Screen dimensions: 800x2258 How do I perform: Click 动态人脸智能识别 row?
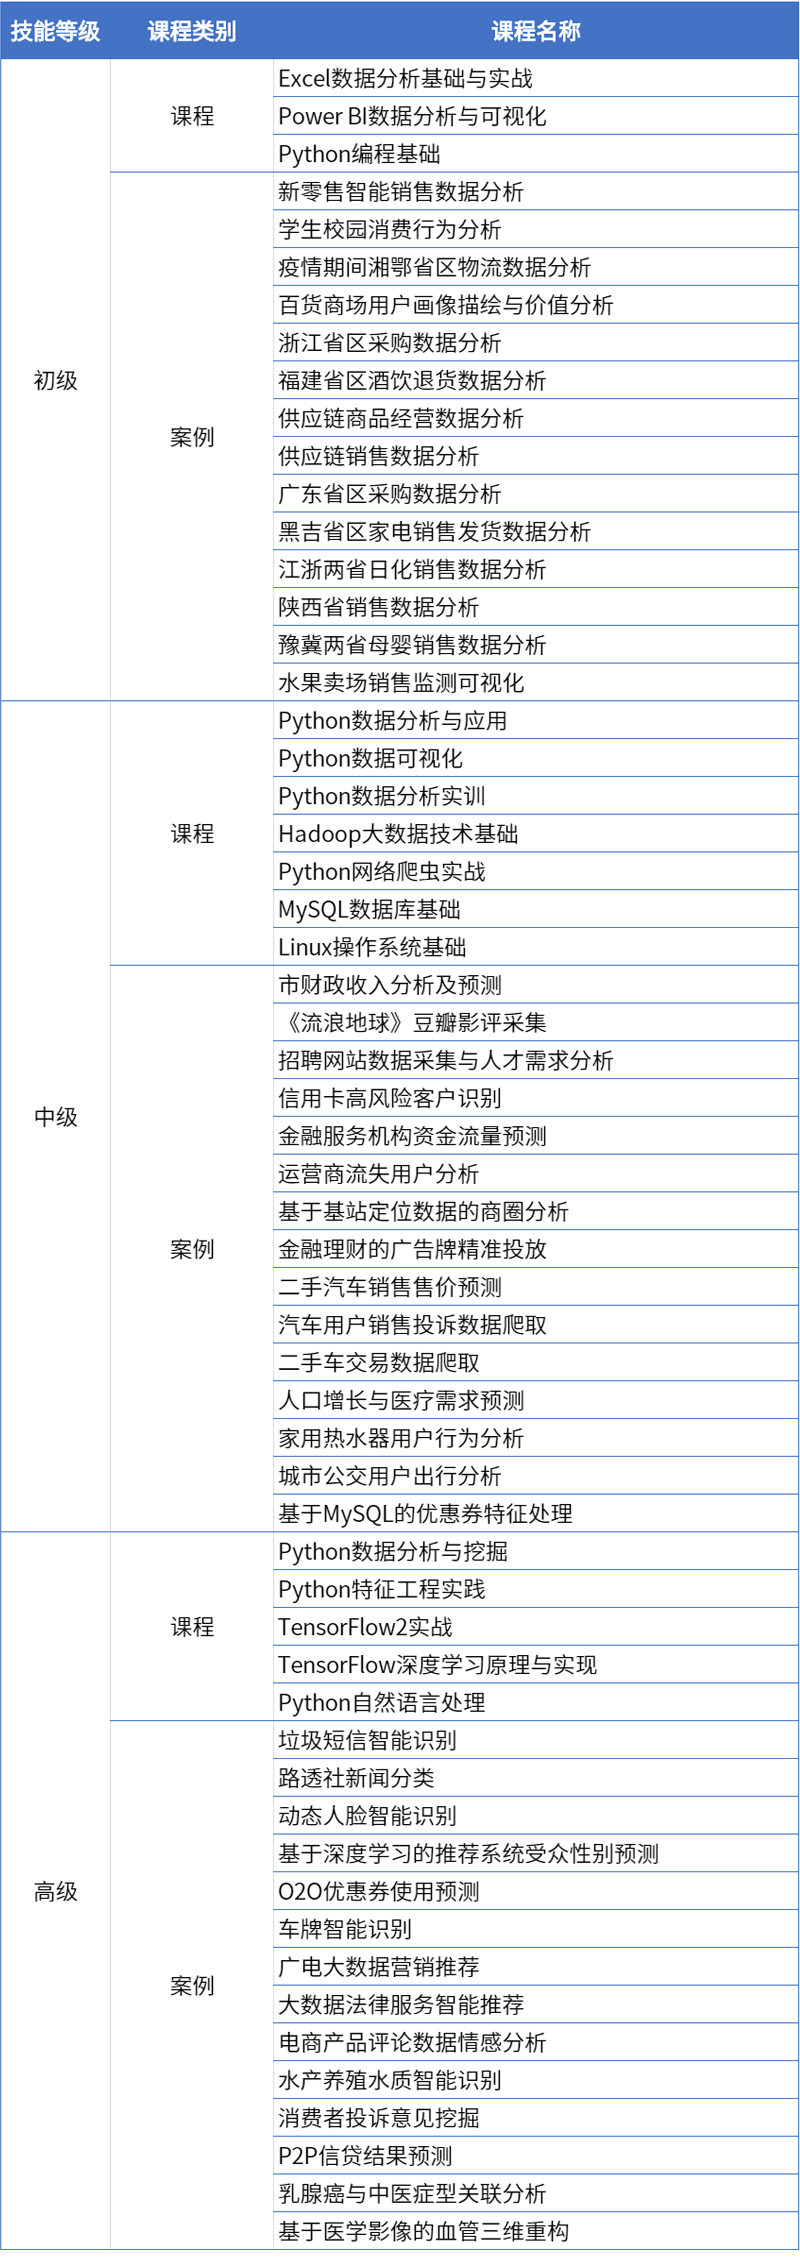(x=536, y=1815)
